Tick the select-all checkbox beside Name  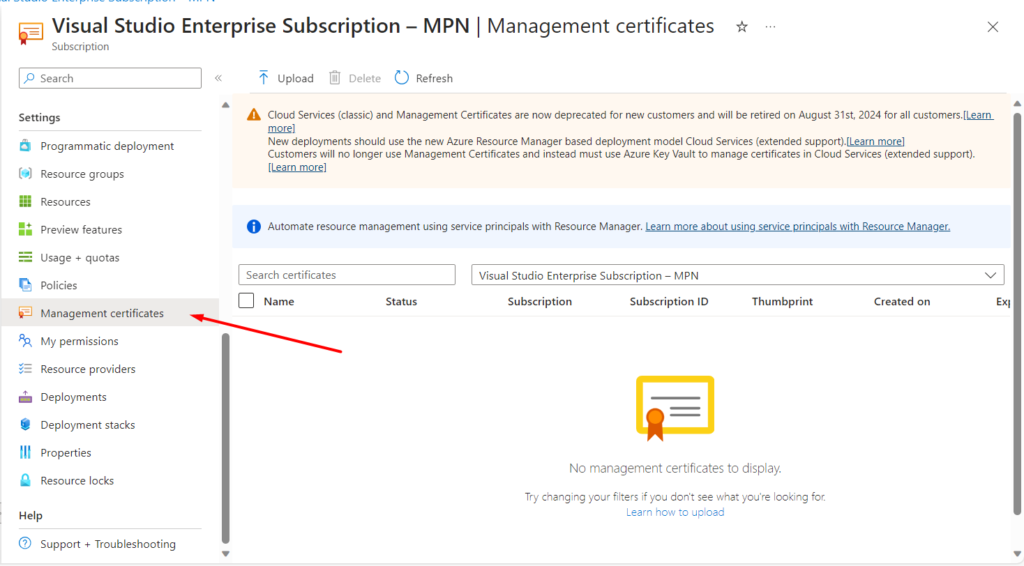246,301
